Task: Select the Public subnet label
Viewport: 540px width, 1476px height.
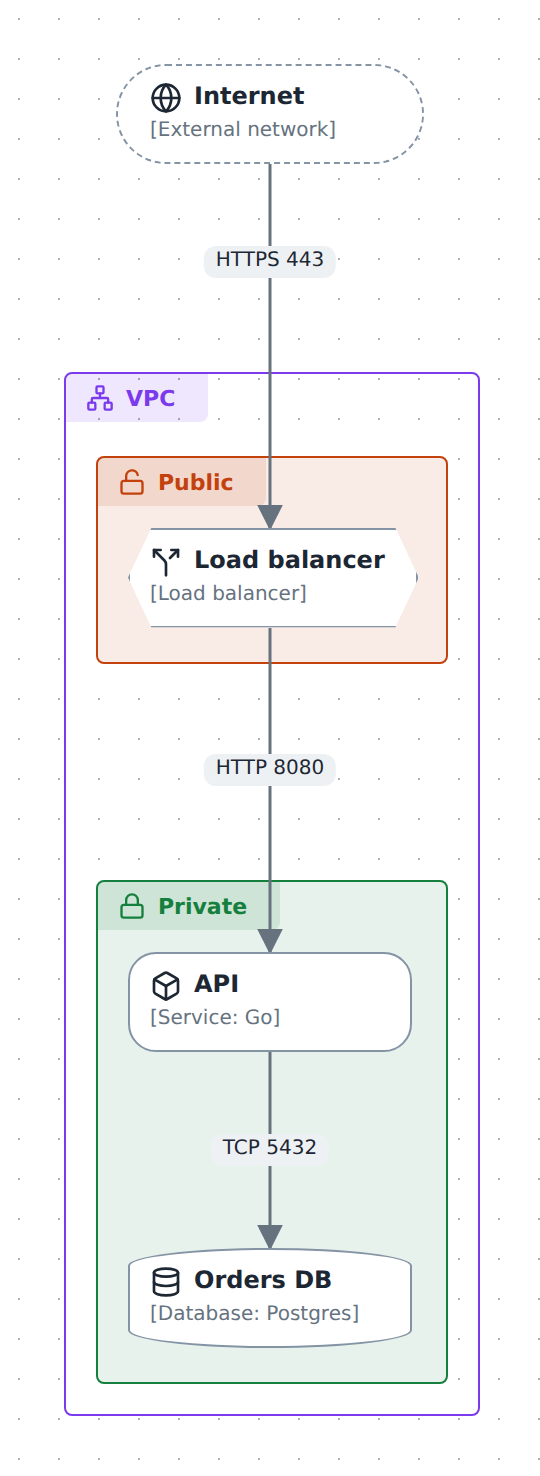Action: pos(195,483)
